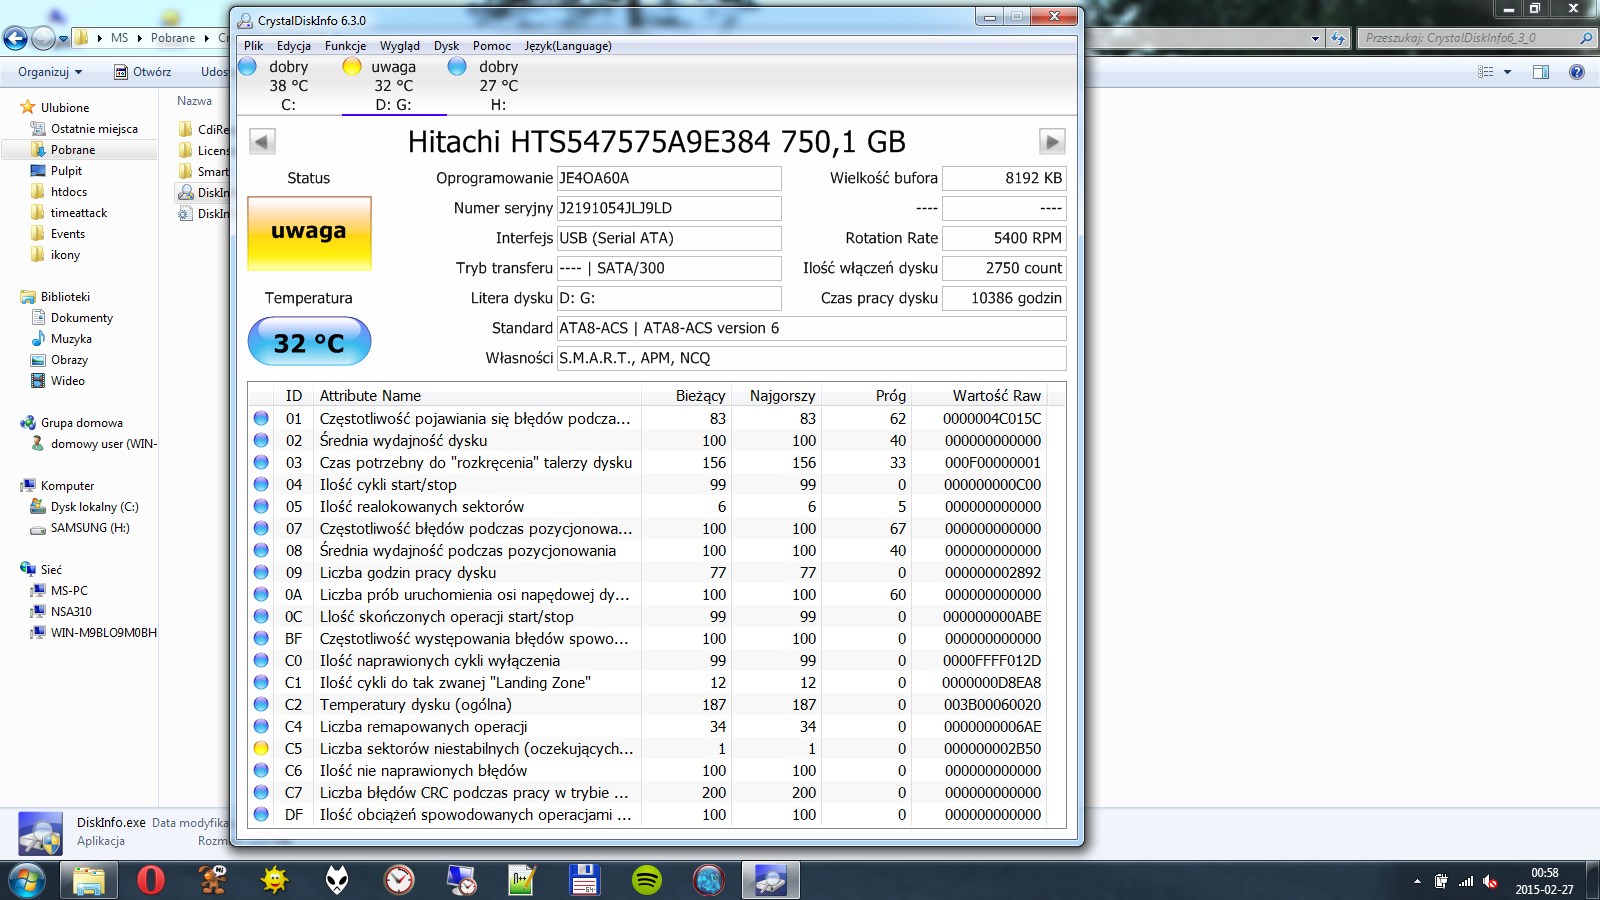Viewport: 1600px width, 900px height.
Task: Open the Wygląd menu
Action: 400,46
